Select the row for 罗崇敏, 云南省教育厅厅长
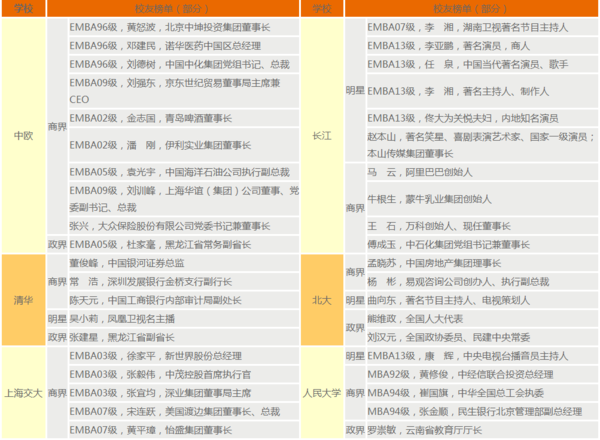 click(x=482, y=430)
